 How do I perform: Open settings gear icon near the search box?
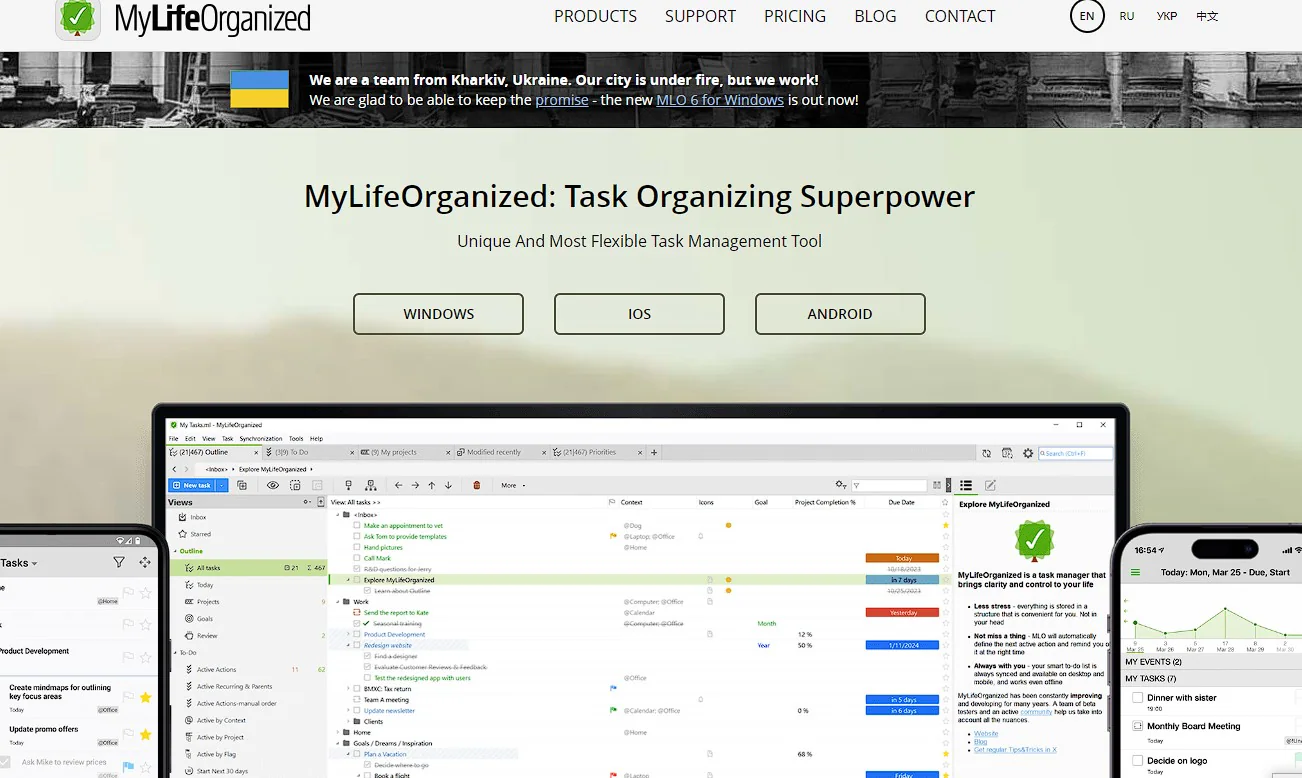1028,453
